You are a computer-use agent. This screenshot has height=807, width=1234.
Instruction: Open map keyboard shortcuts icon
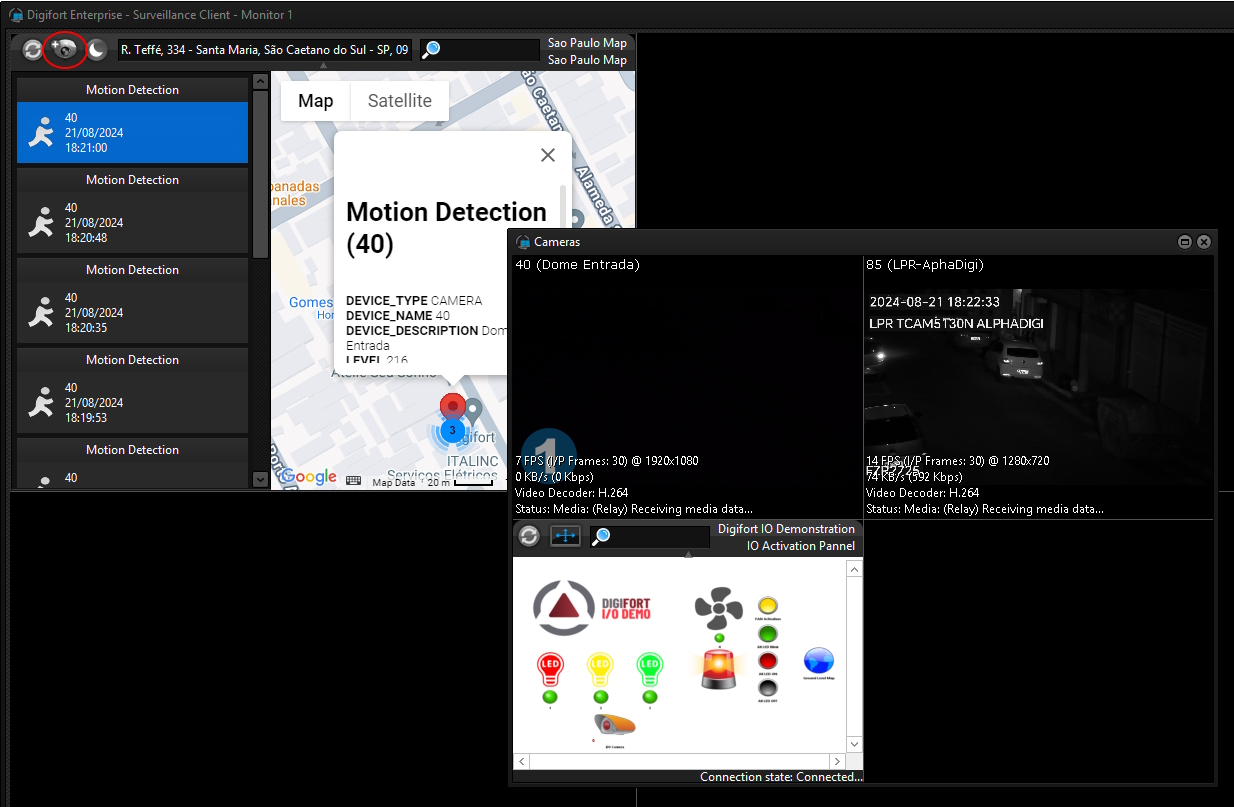click(353, 481)
